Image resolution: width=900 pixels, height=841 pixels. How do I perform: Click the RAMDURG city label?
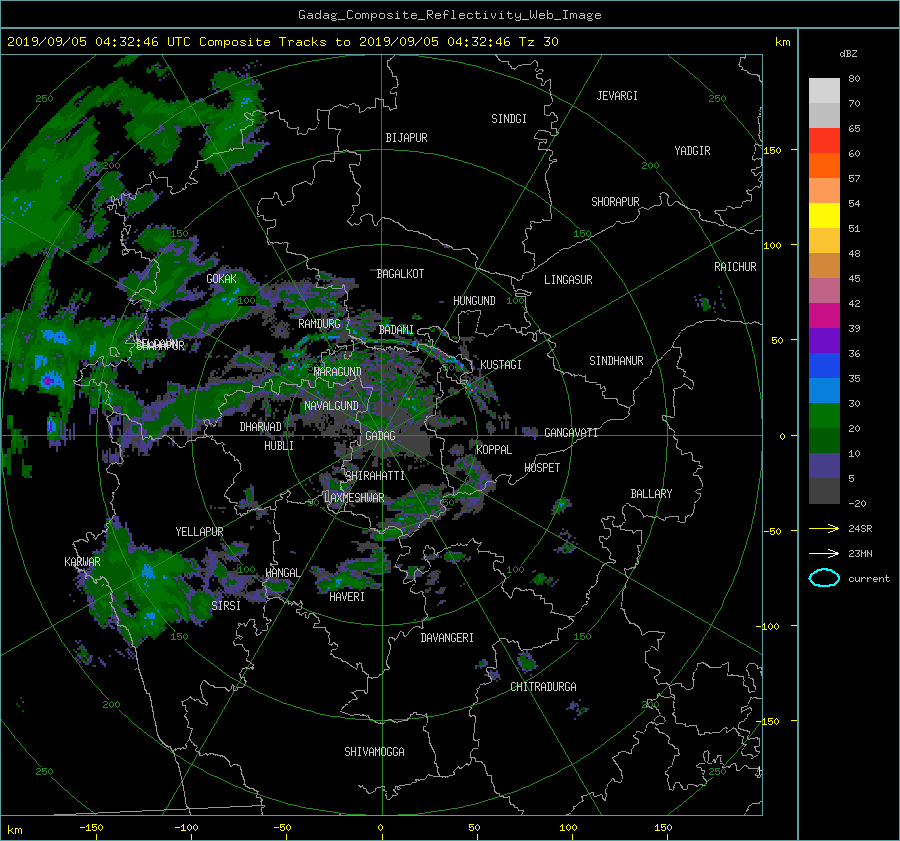[319, 324]
